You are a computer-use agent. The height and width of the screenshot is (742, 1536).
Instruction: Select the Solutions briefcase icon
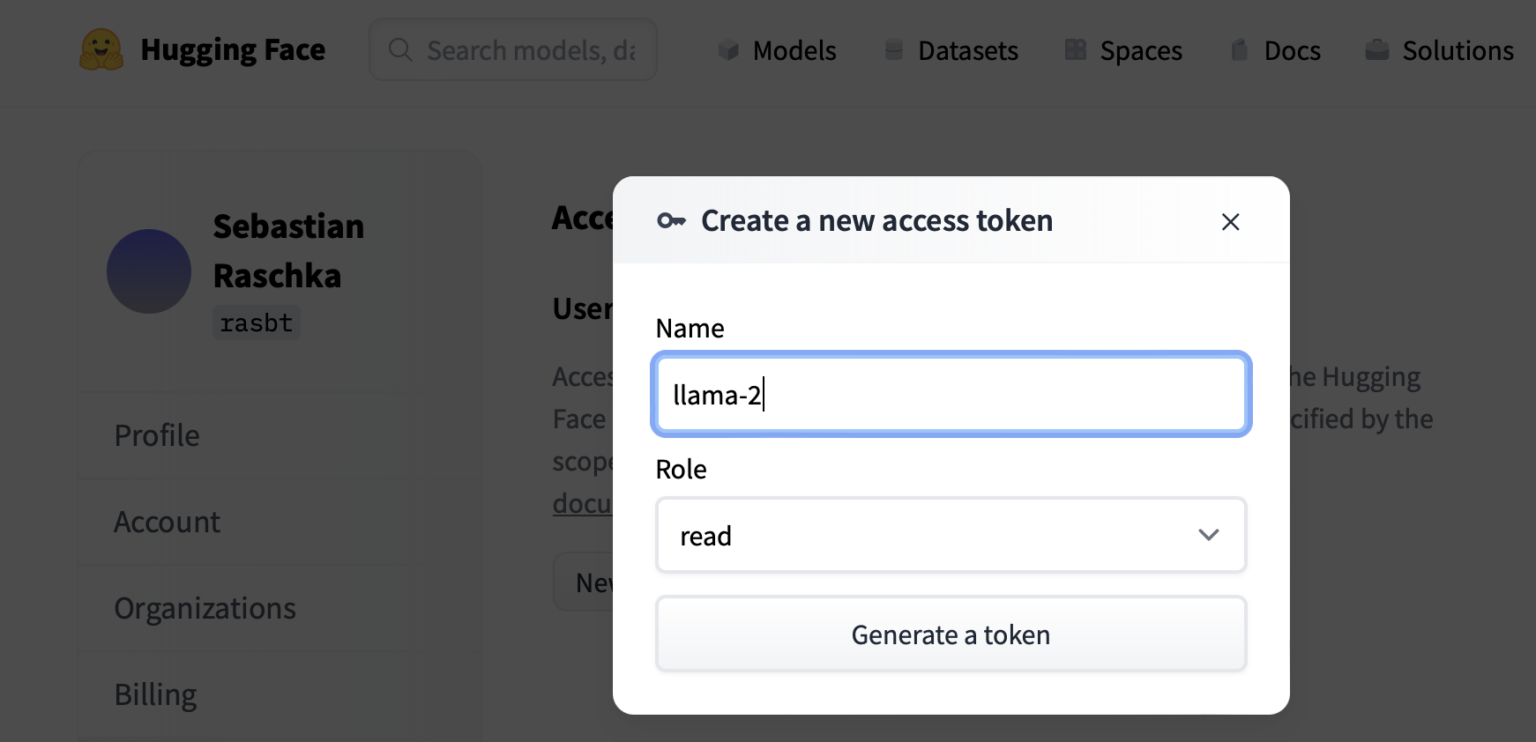(1378, 49)
